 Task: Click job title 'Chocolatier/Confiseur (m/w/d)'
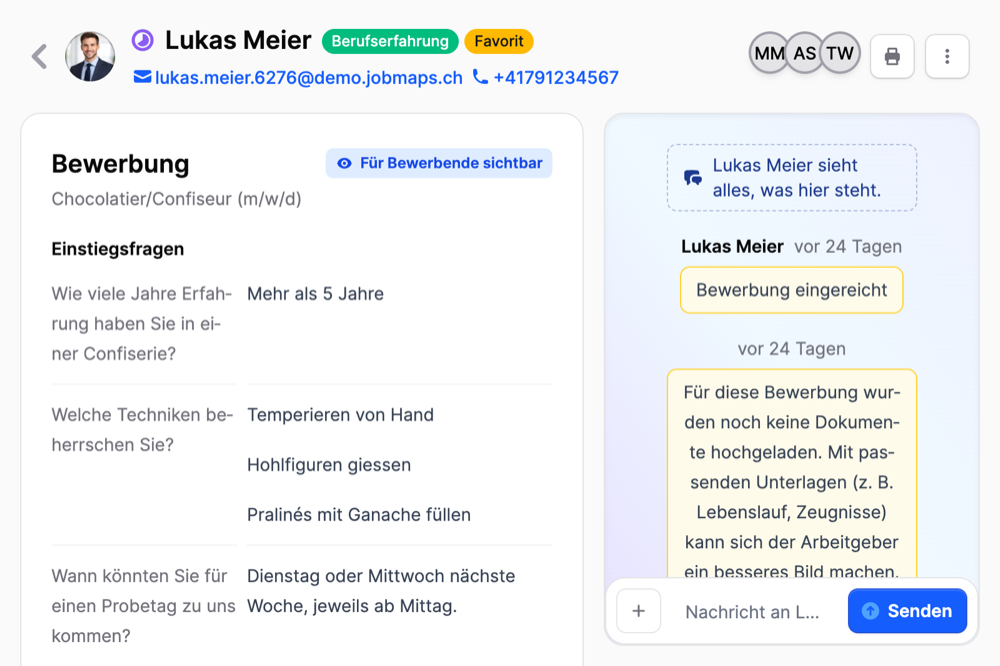pos(177,199)
